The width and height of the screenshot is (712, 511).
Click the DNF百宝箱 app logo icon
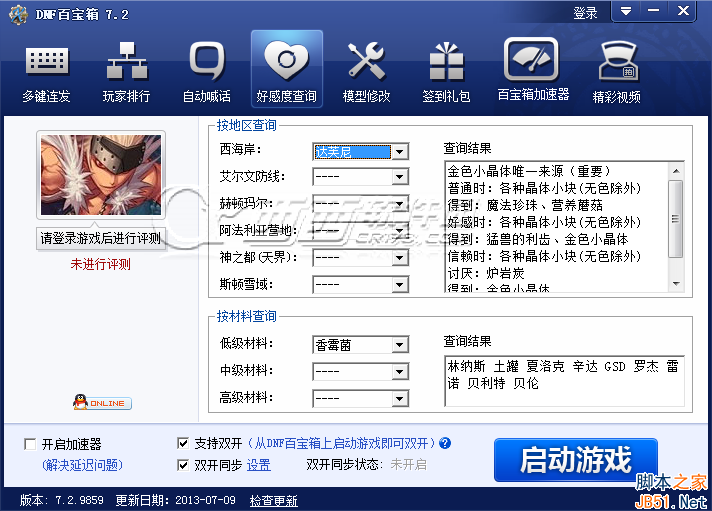pyautogui.click(x=19, y=15)
